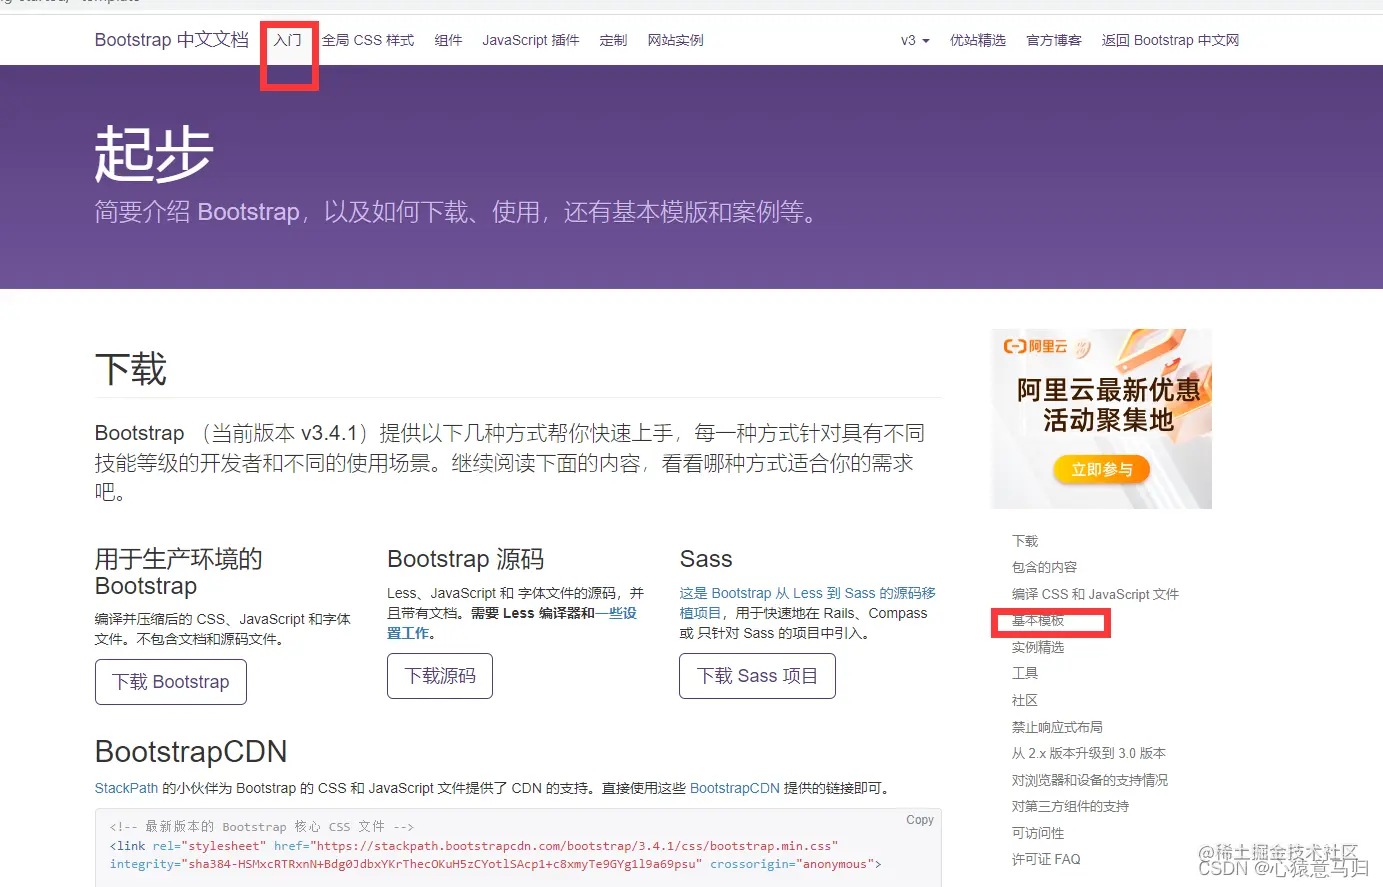Click 立即参与 on the ad

(x=1102, y=470)
